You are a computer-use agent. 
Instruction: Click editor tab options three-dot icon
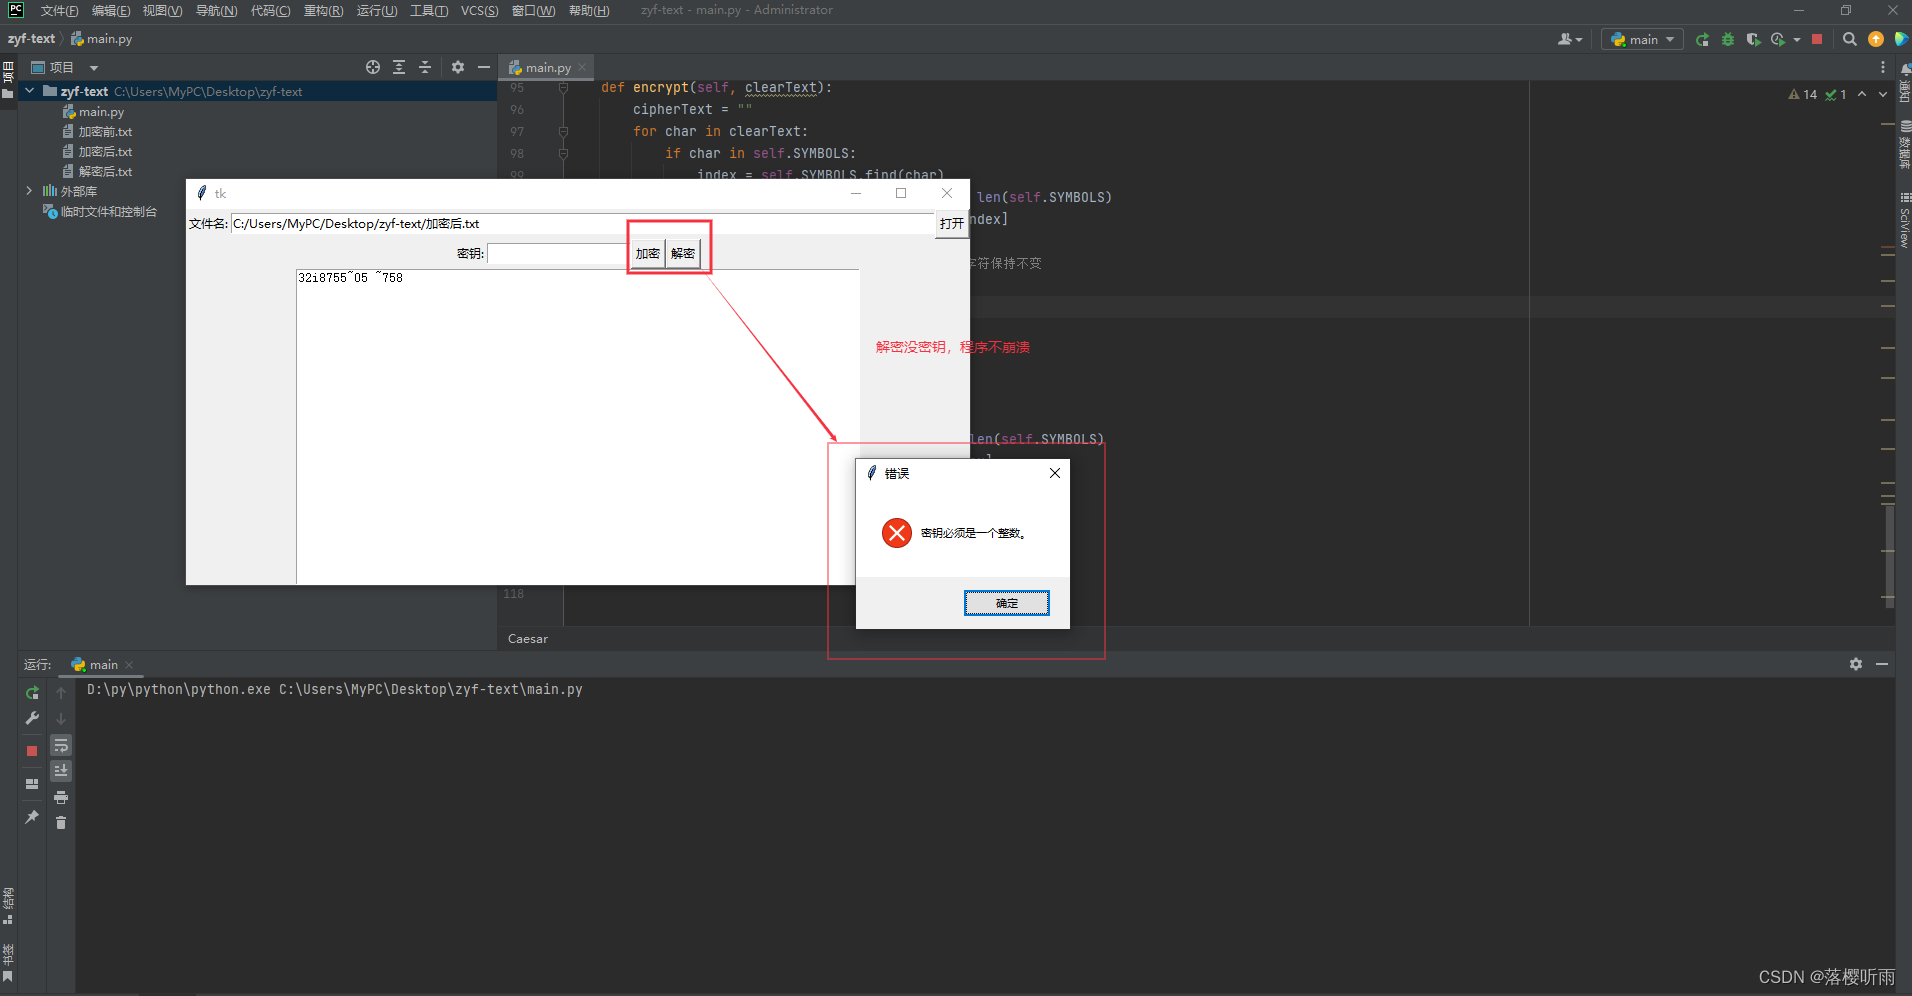[x=1883, y=67]
